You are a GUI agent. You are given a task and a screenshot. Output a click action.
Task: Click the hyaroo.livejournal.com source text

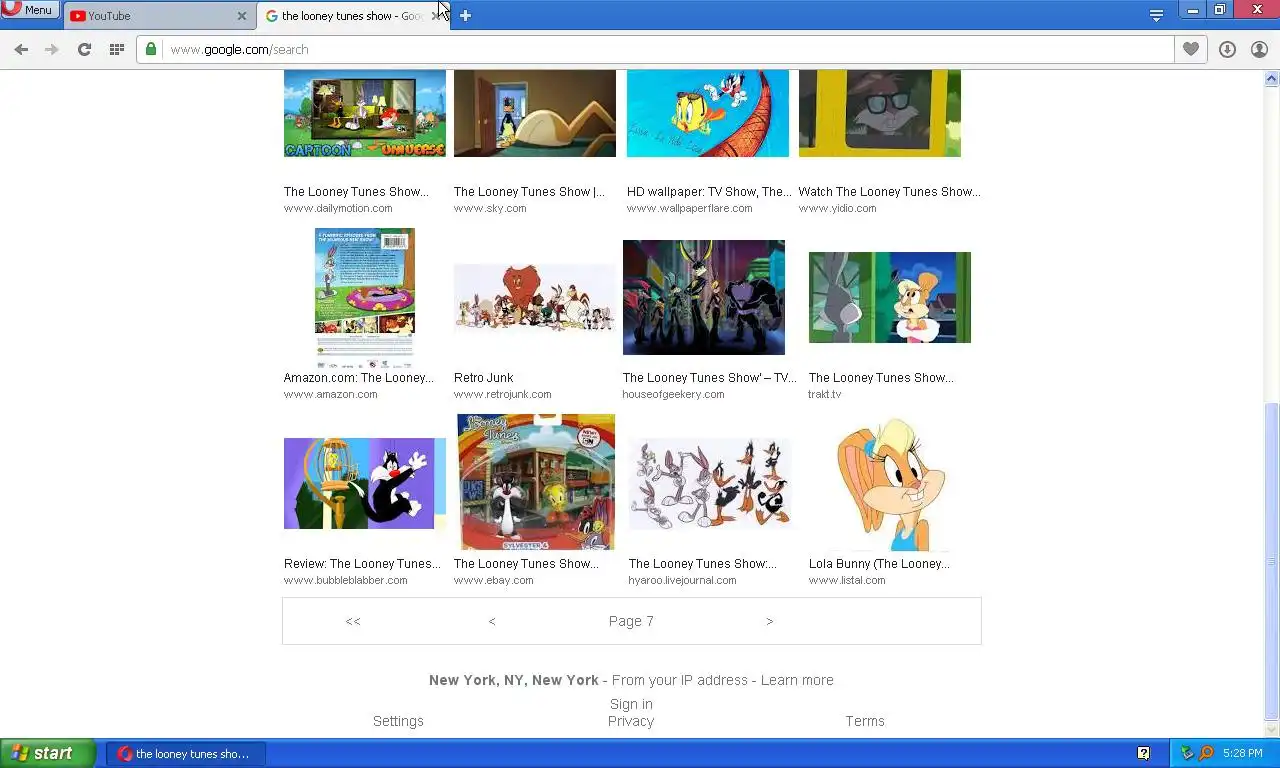coord(682,580)
